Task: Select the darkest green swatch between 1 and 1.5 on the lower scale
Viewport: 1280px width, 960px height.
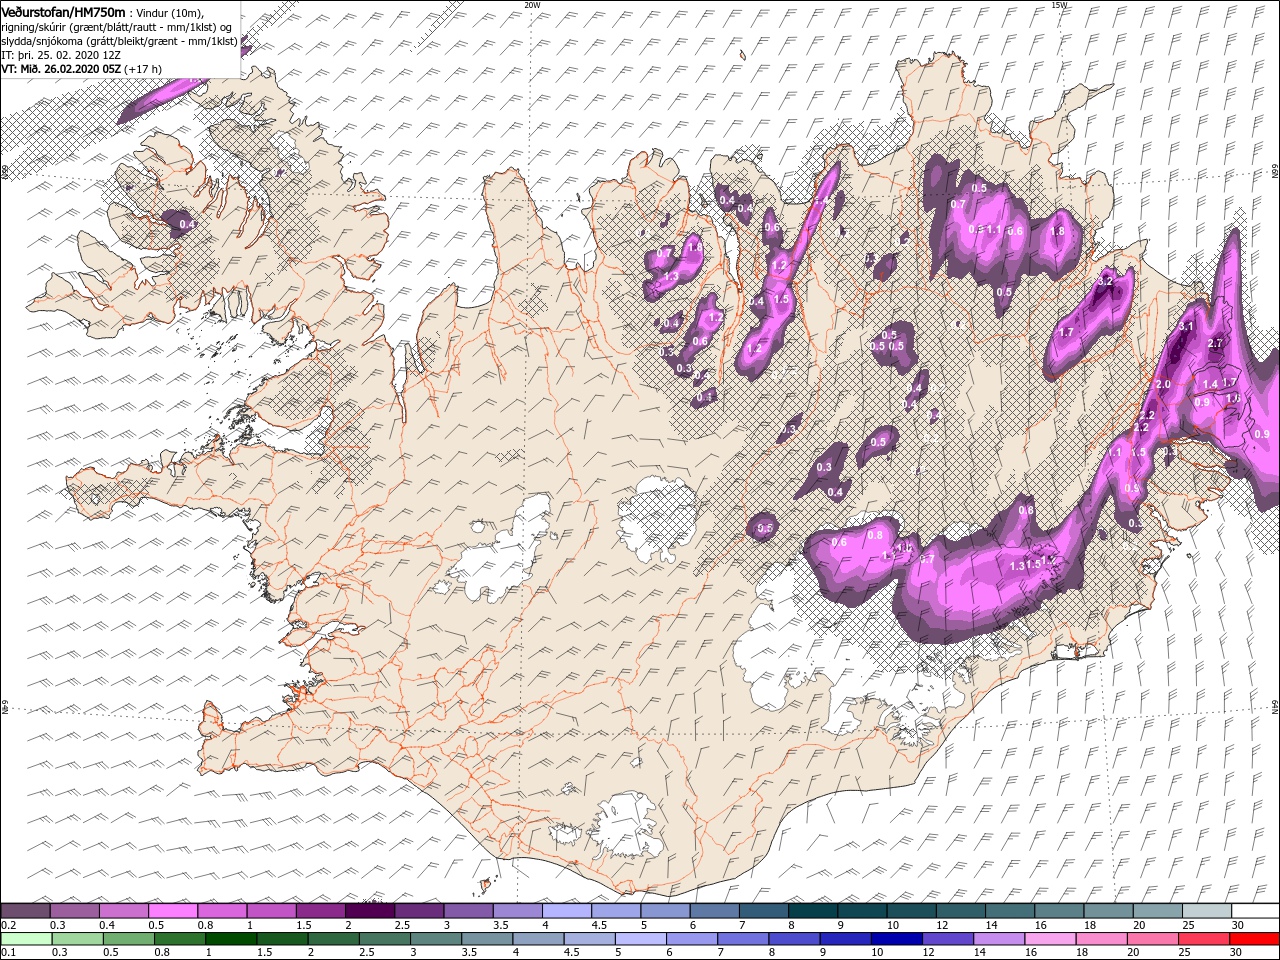Action: (231, 939)
